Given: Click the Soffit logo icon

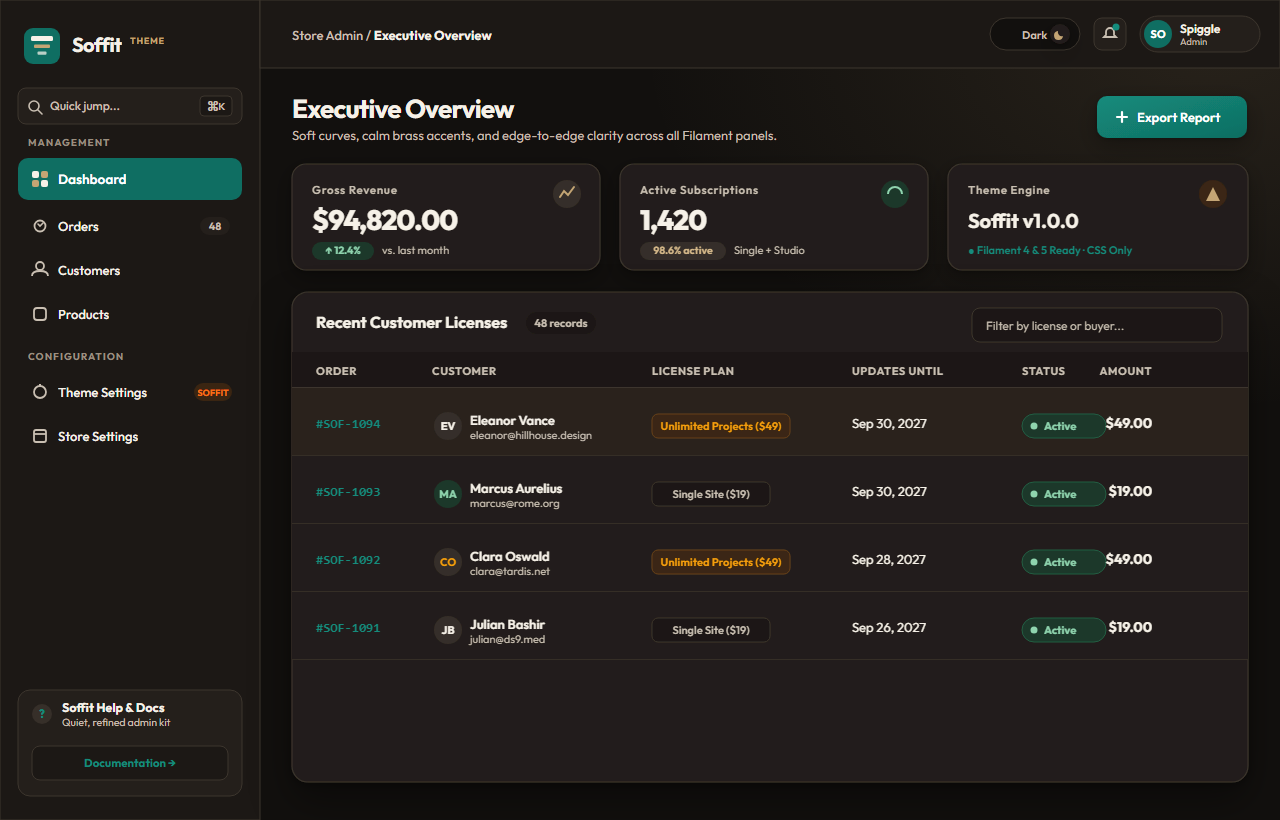Looking at the screenshot, I should (x=42, y=45).
